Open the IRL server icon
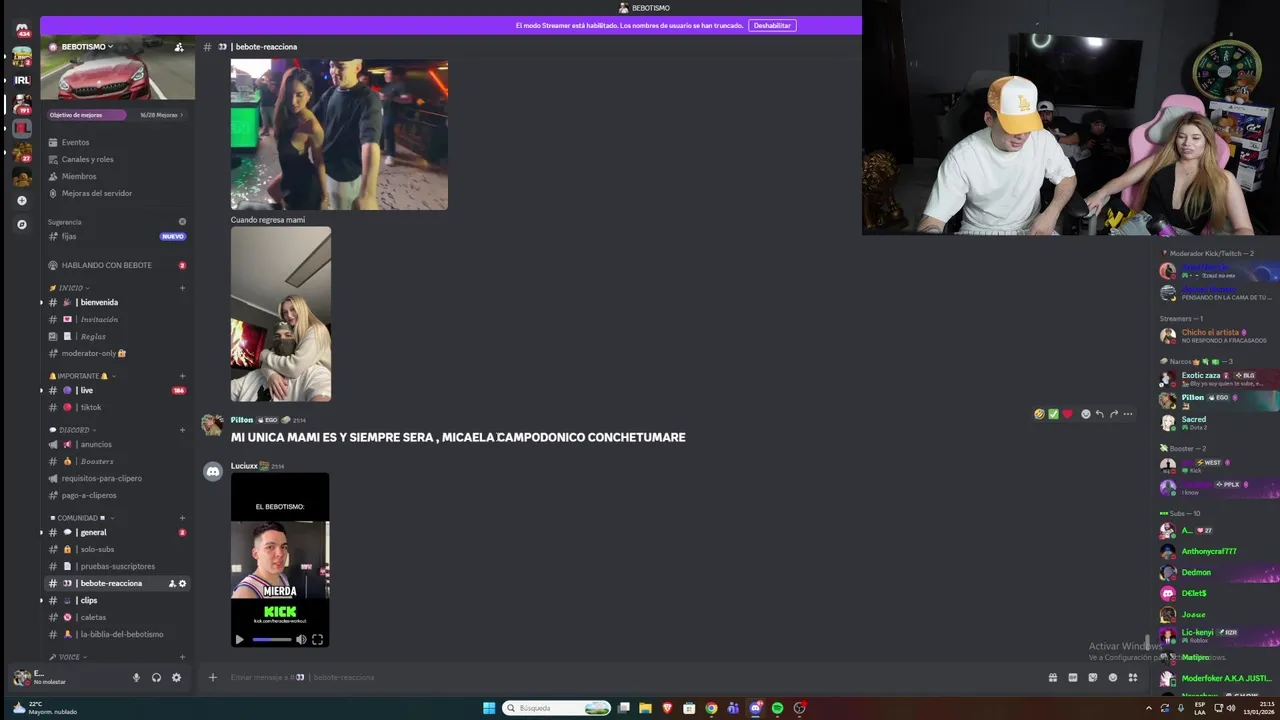This screenshot has width=1280, height=720. 21,80
